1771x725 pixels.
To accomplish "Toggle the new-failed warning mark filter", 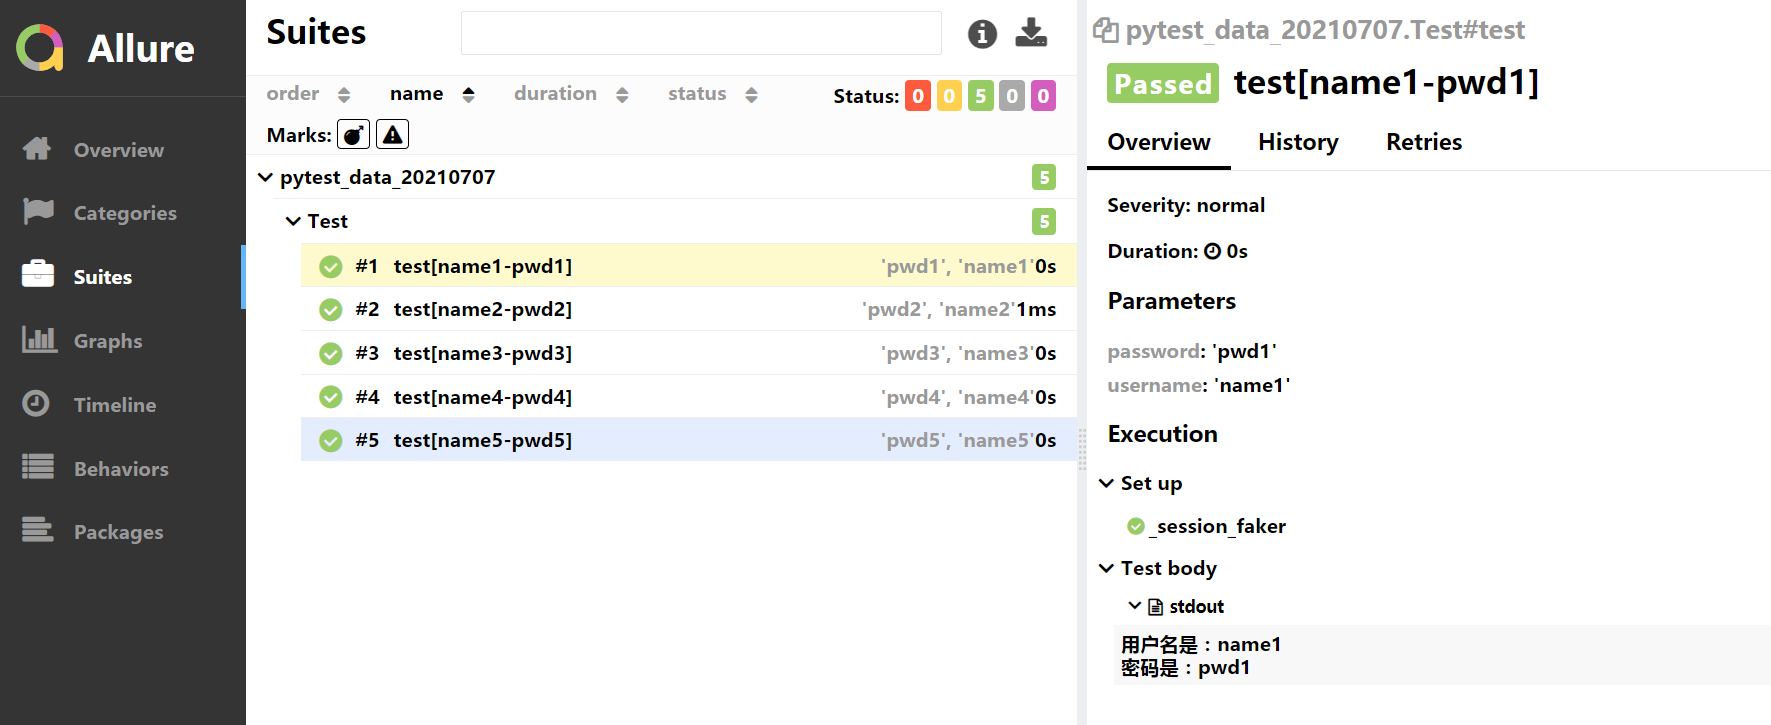I will coord(393,134).
